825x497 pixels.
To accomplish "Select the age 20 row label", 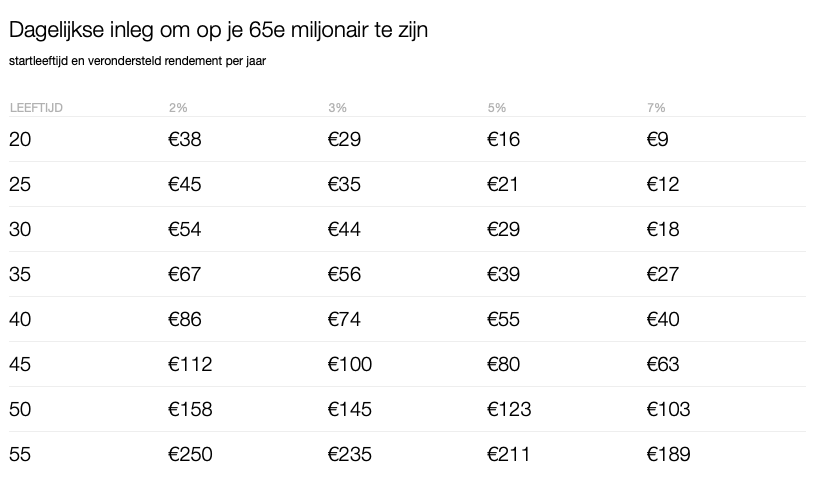I will [20, 140].
